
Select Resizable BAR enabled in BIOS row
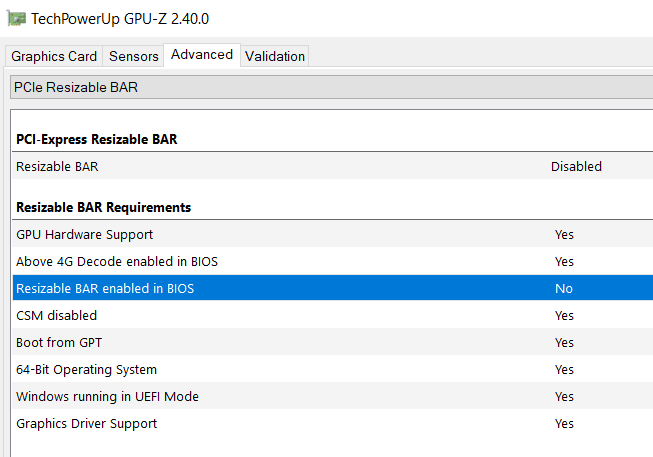tap(333, 288)
